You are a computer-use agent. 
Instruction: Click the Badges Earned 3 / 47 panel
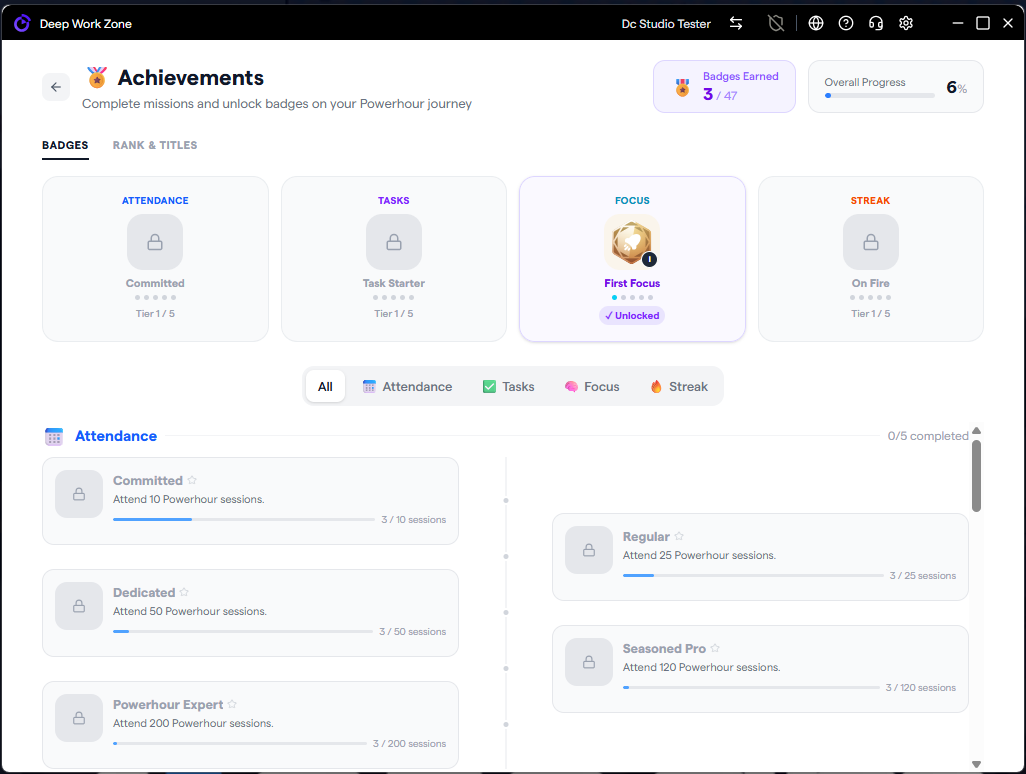coord(724,86)
